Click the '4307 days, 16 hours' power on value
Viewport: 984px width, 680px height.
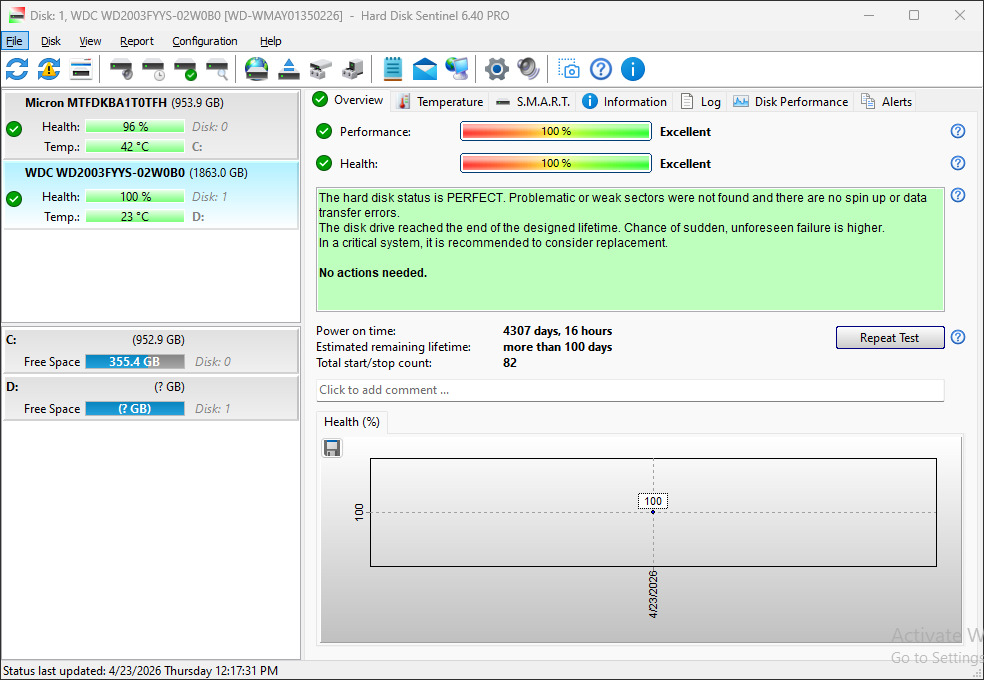[557, 331]
